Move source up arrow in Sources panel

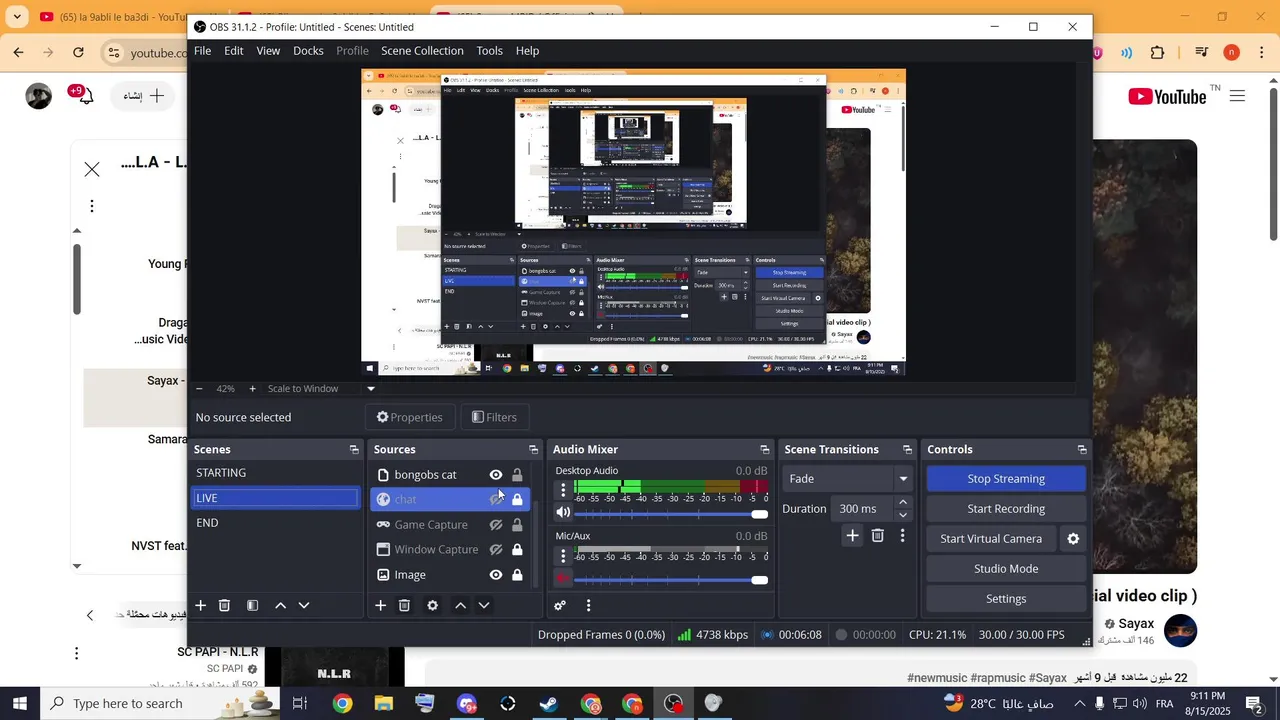click(460, 605)
